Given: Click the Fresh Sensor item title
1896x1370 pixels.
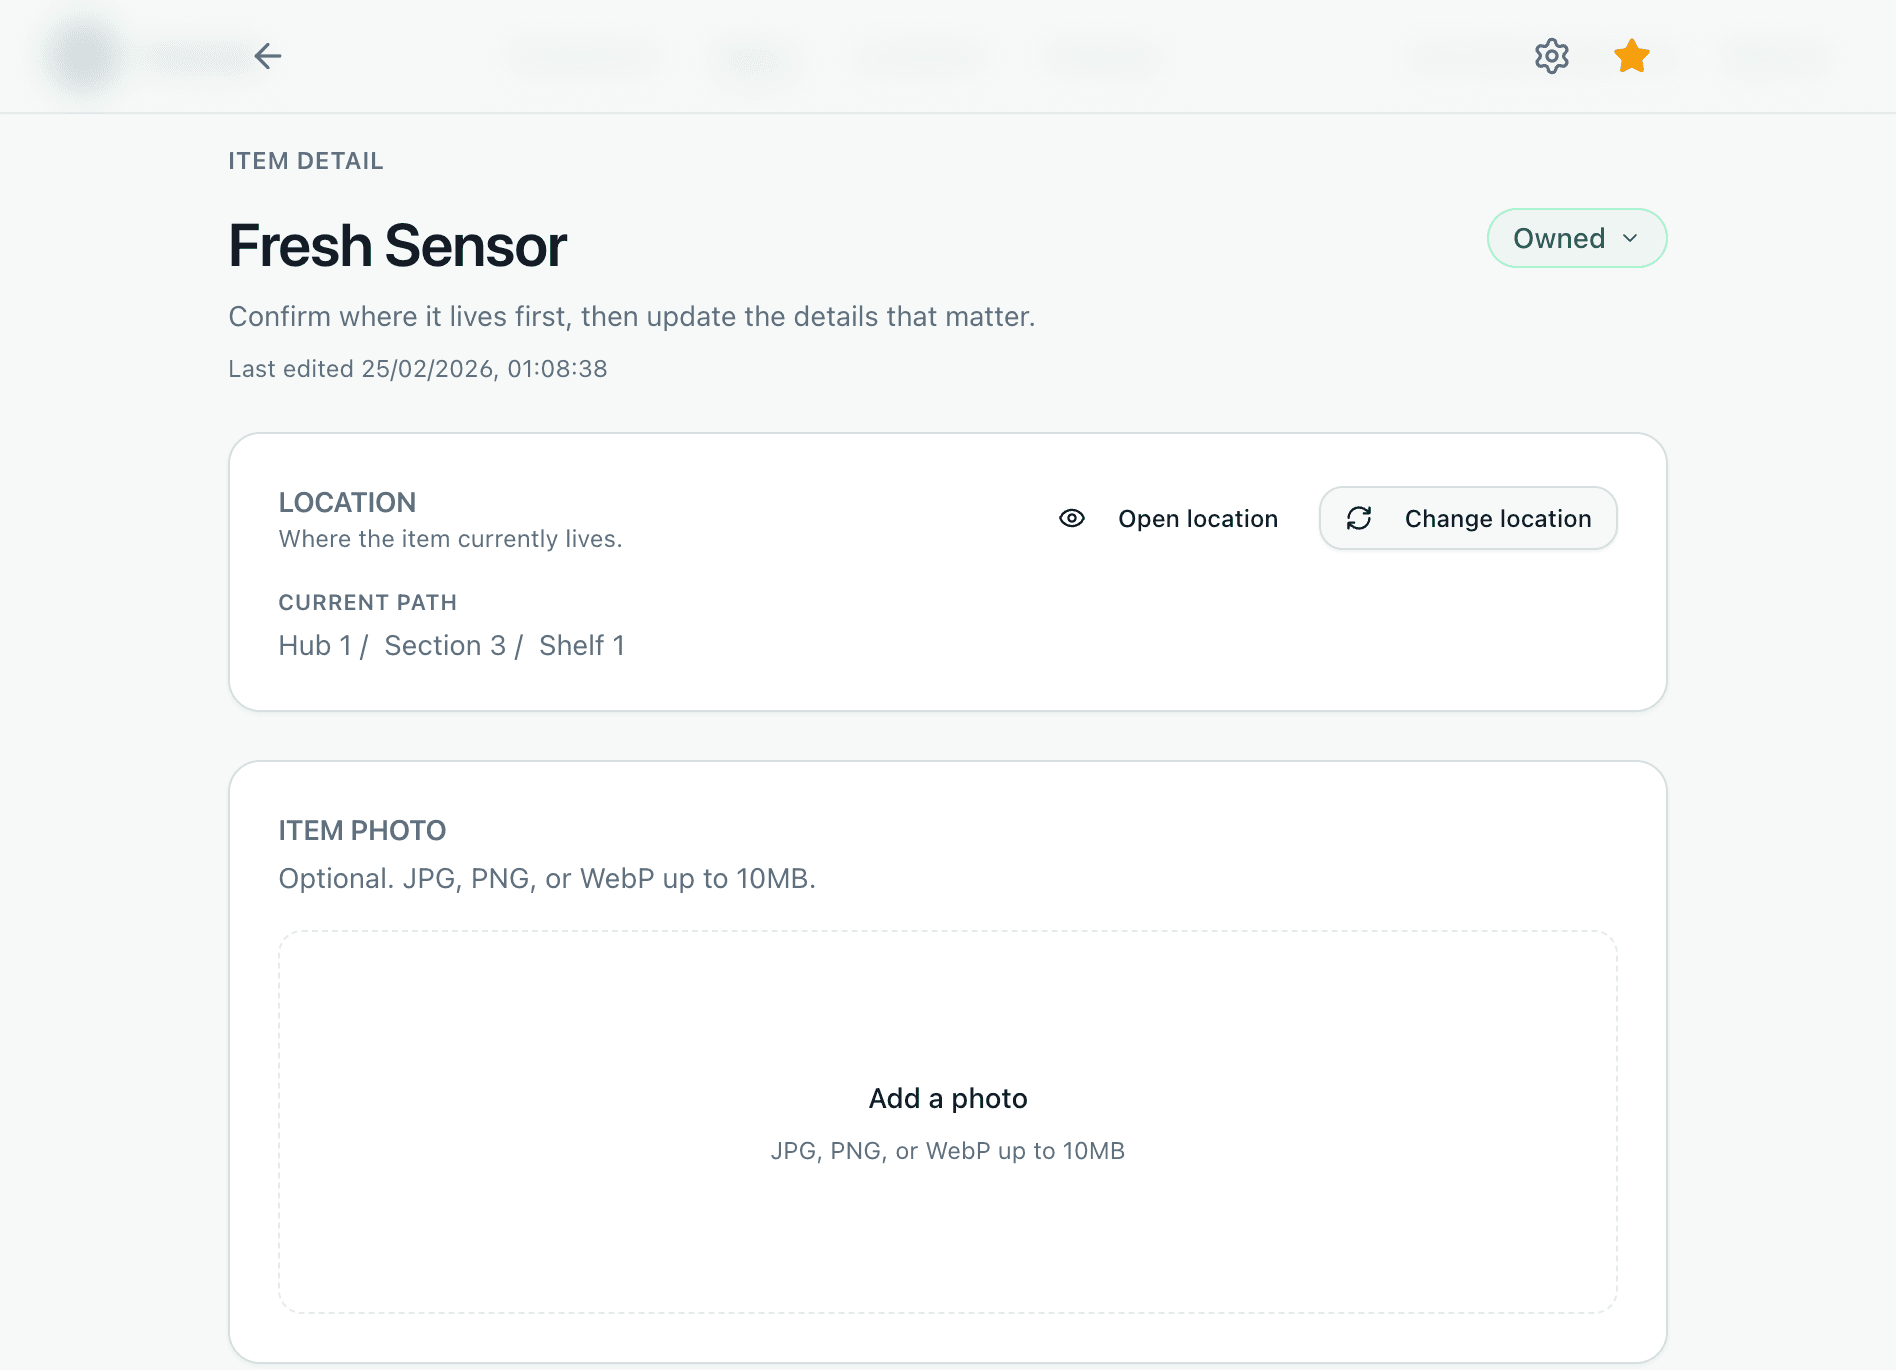Looking at the screenshot, I should pos(397,246).
